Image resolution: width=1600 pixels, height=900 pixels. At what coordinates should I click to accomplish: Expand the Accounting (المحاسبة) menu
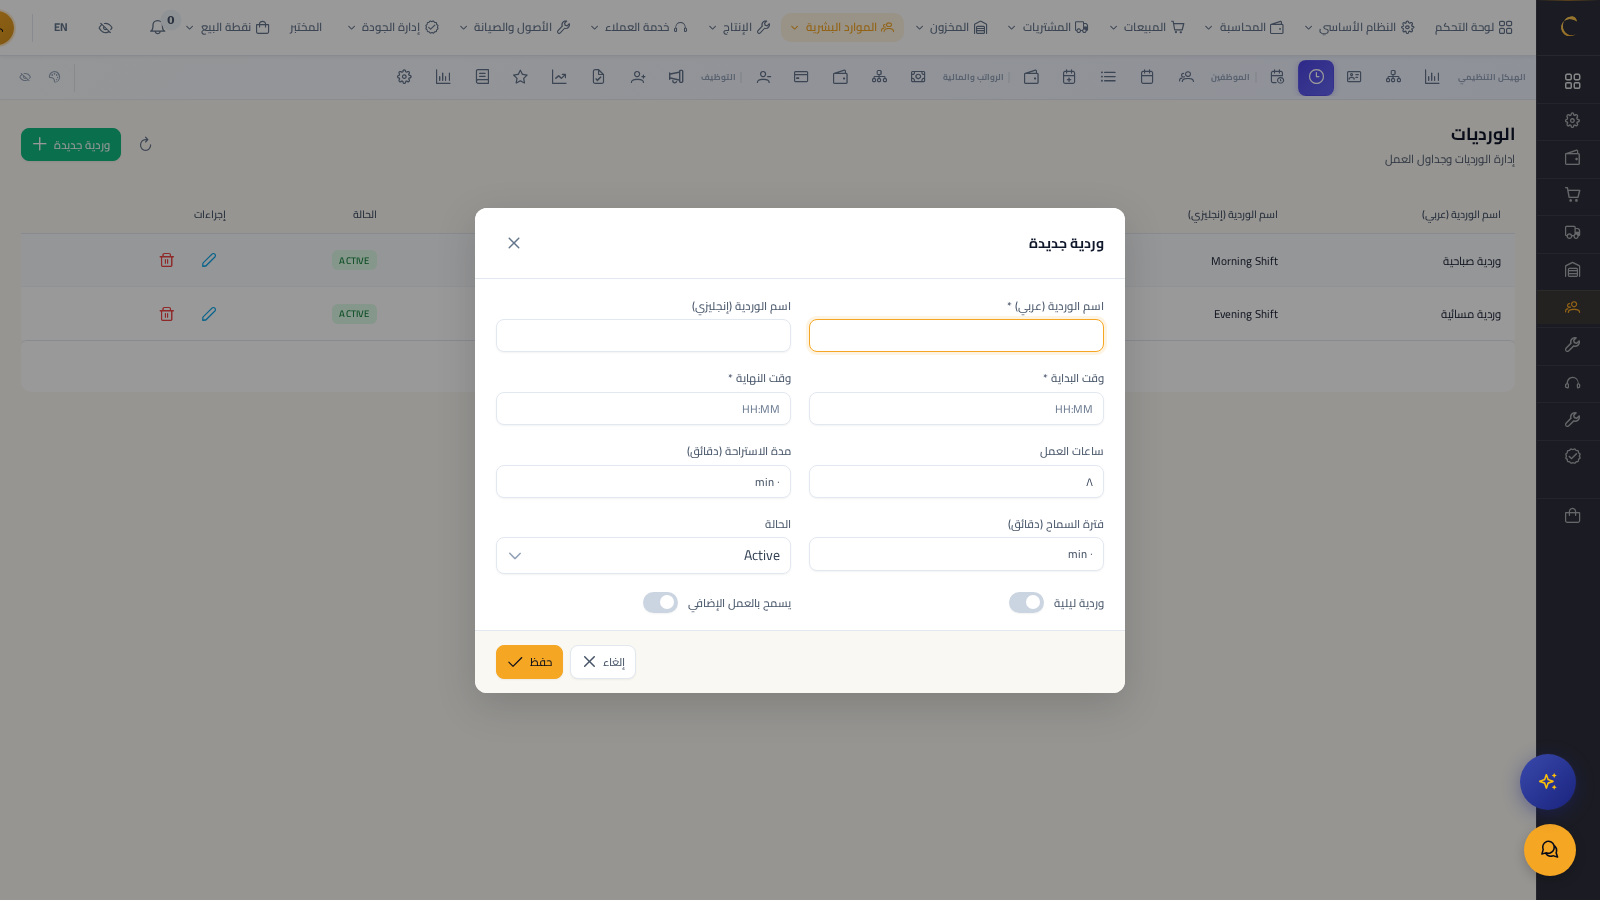tap(1243, 27)
